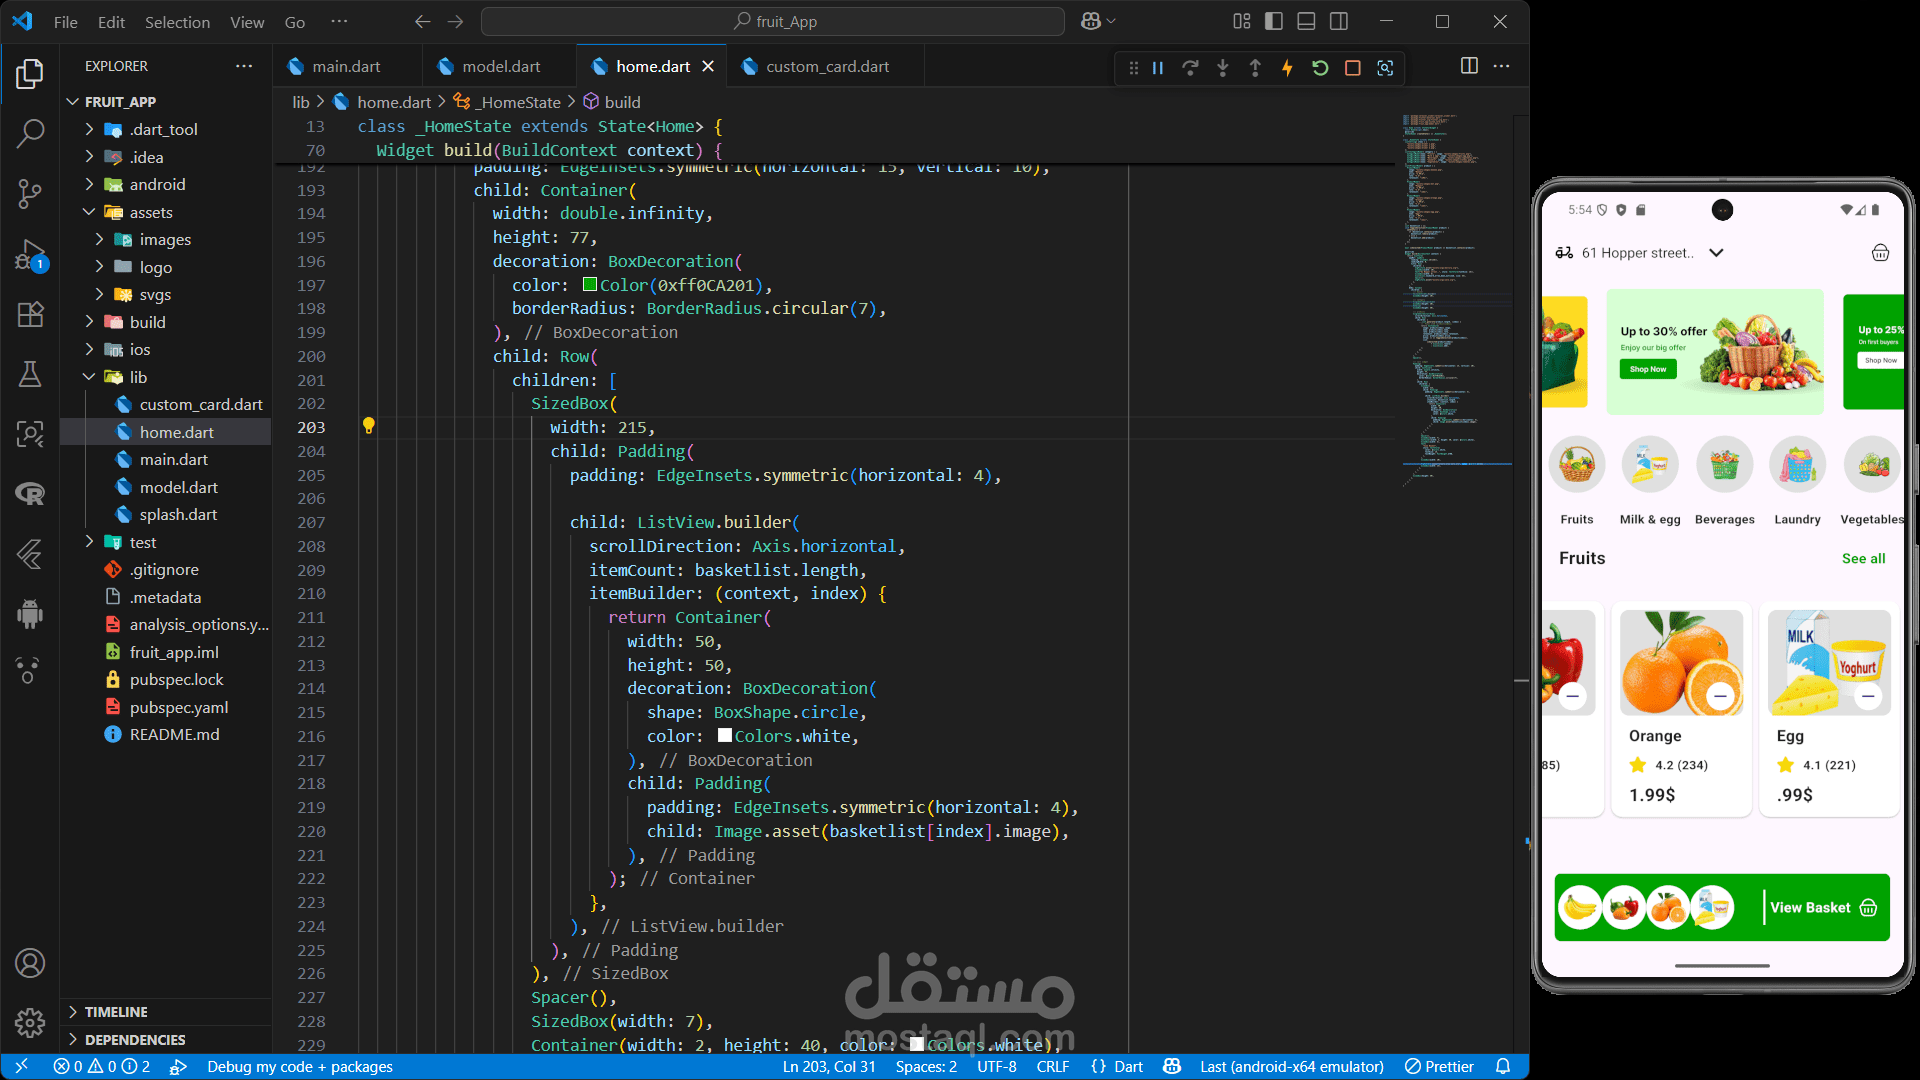Image resolution: width=1920 pixels, height=1080 pixels.
Task: Open the Selection menu
Action: pyautogui.click(x=177, y=21)
